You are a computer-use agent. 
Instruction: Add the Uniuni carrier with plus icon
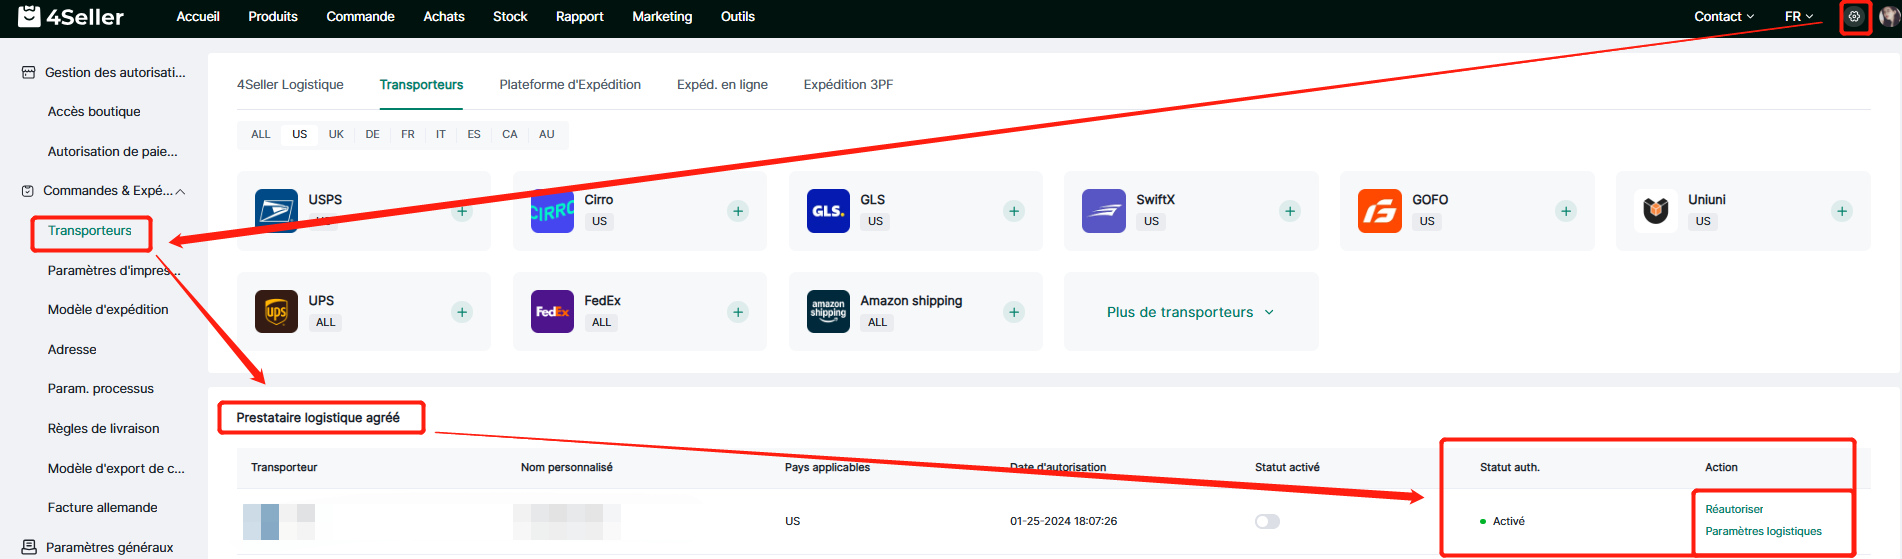[x=1841, y=211]
